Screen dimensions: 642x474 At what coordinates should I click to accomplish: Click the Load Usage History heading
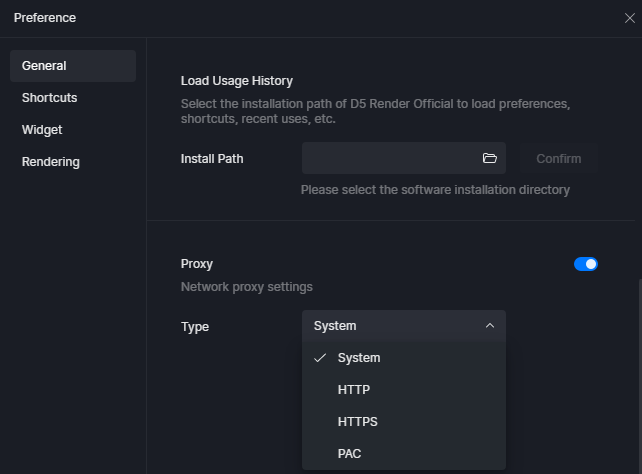pyautogui.click(x=237, y=81)
